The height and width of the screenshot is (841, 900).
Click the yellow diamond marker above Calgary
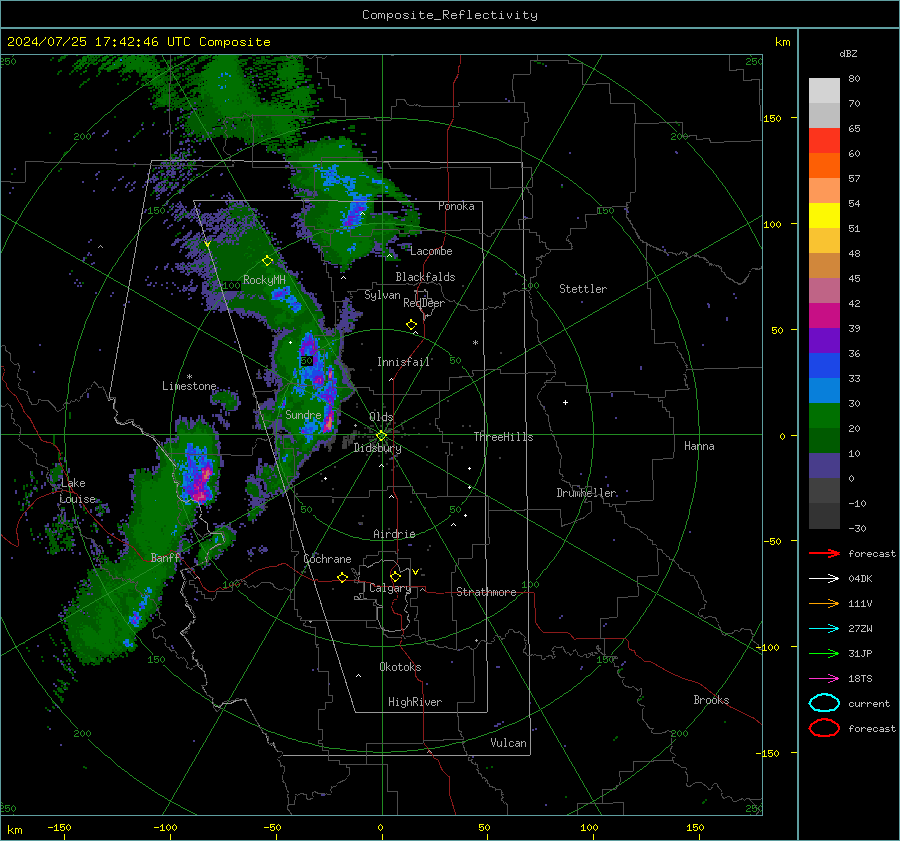395,576
